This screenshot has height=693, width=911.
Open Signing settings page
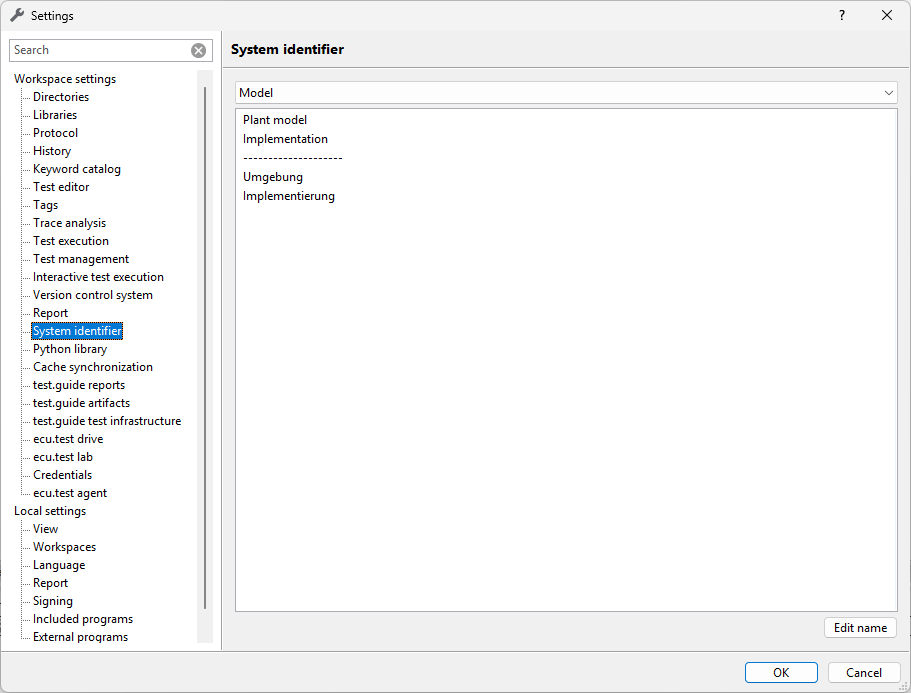pyautogui.click(x=53, y=601)
